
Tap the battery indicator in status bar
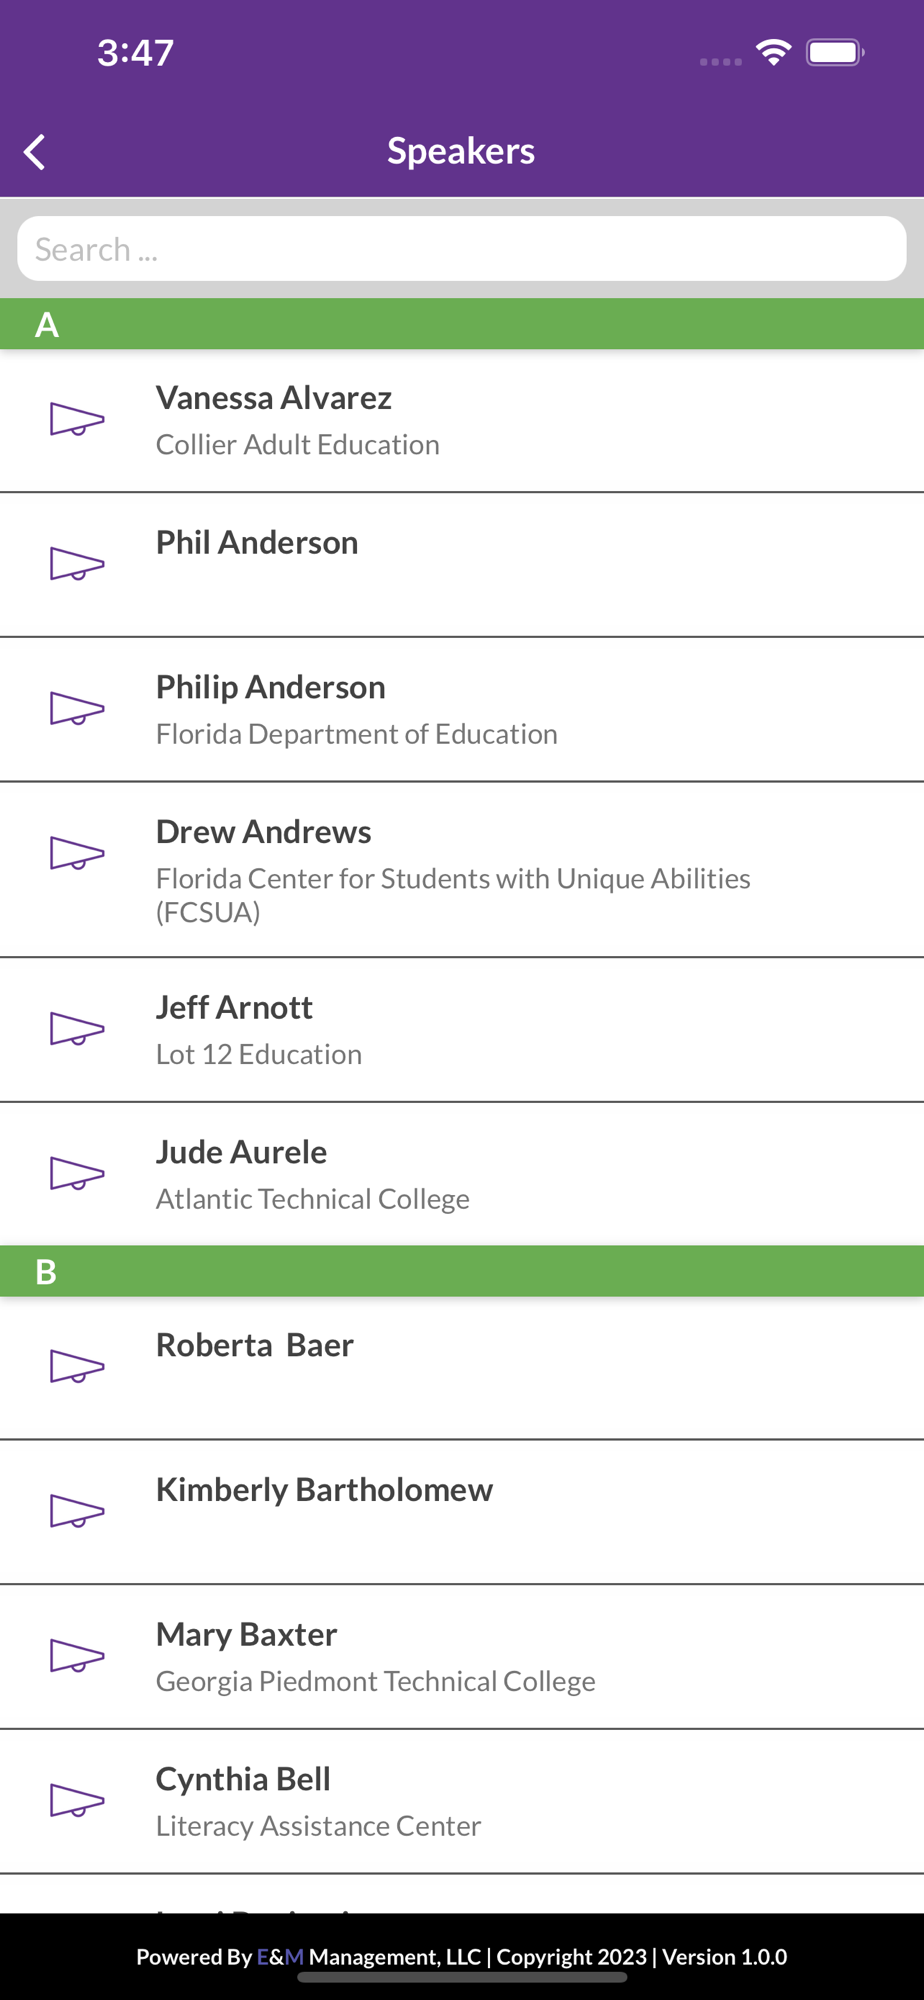tap(835, 52)
